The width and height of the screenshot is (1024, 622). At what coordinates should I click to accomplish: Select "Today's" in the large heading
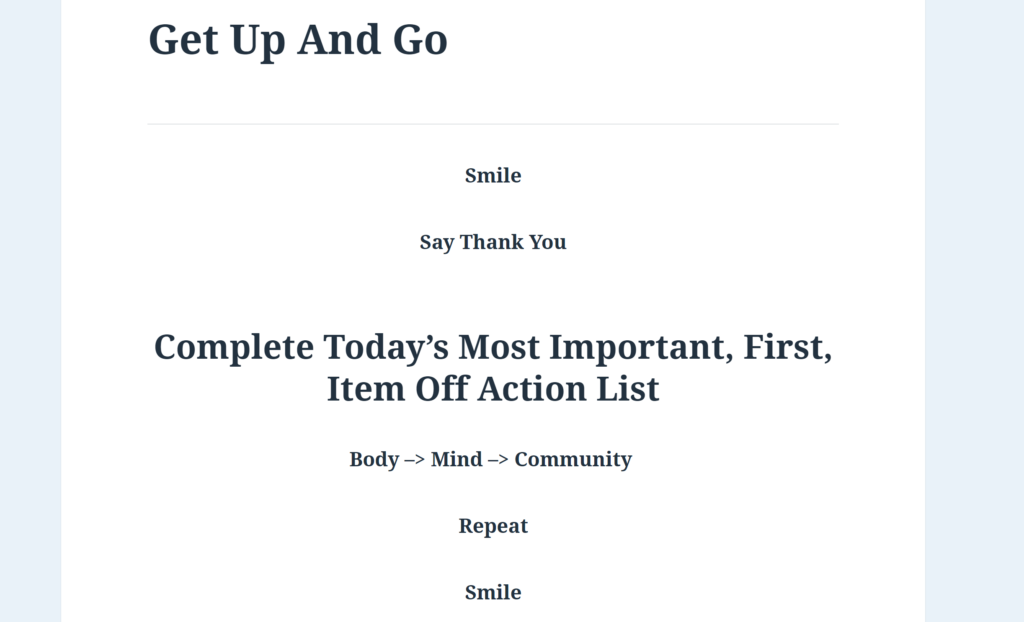pyautogui.click(x=386, y=348)
